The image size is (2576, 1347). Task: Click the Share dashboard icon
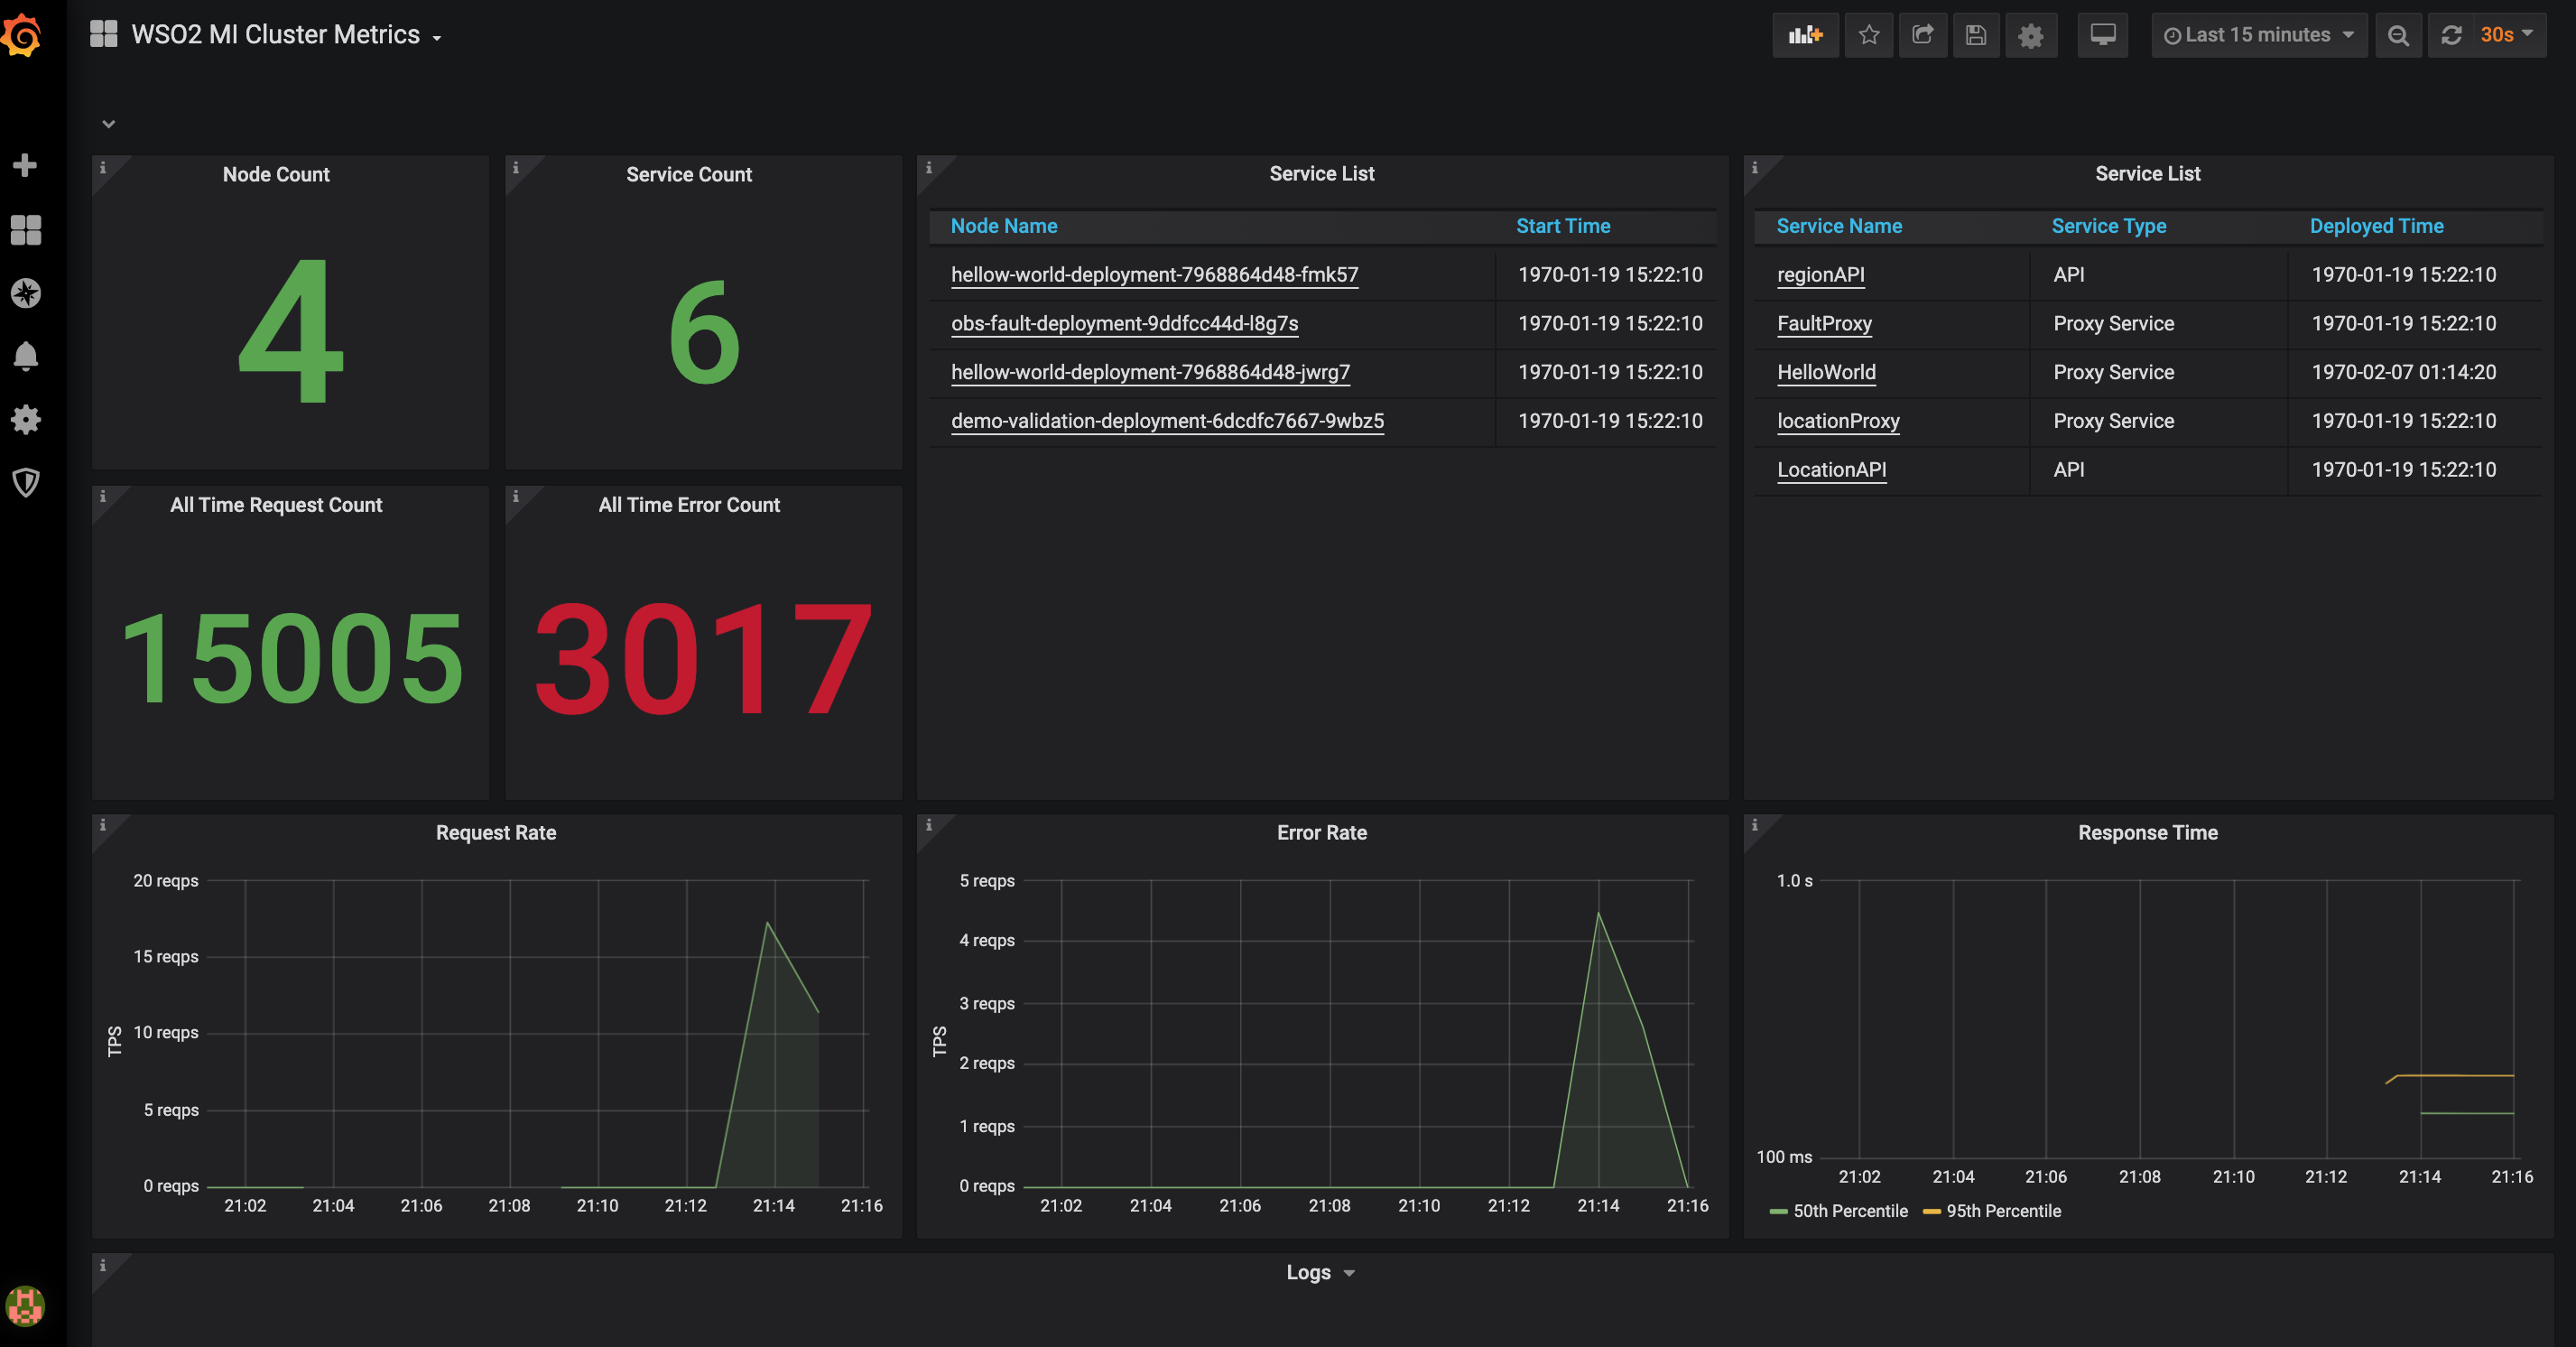[1922, 35]
